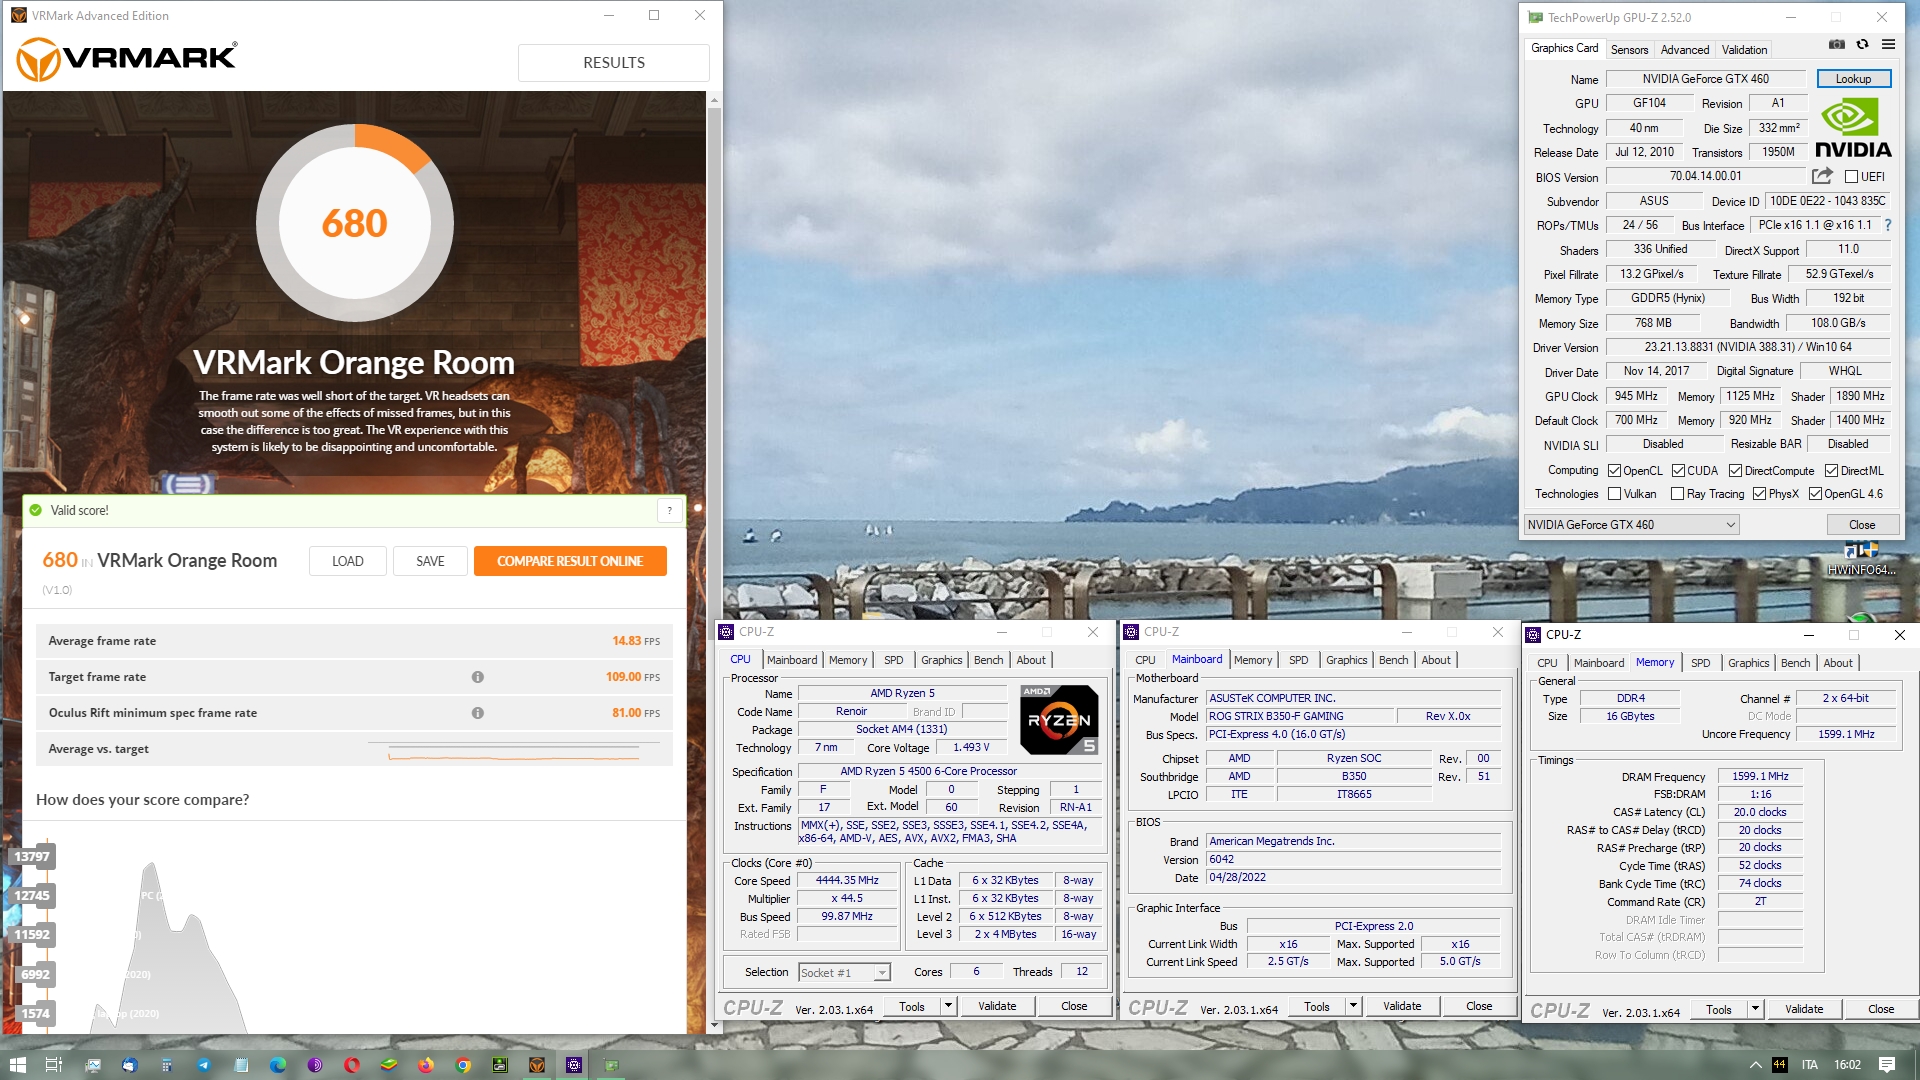The image size is (1920, 1080).
Task: Click the GPU-Z refresh icon
Action: [x=1862, y=44]
